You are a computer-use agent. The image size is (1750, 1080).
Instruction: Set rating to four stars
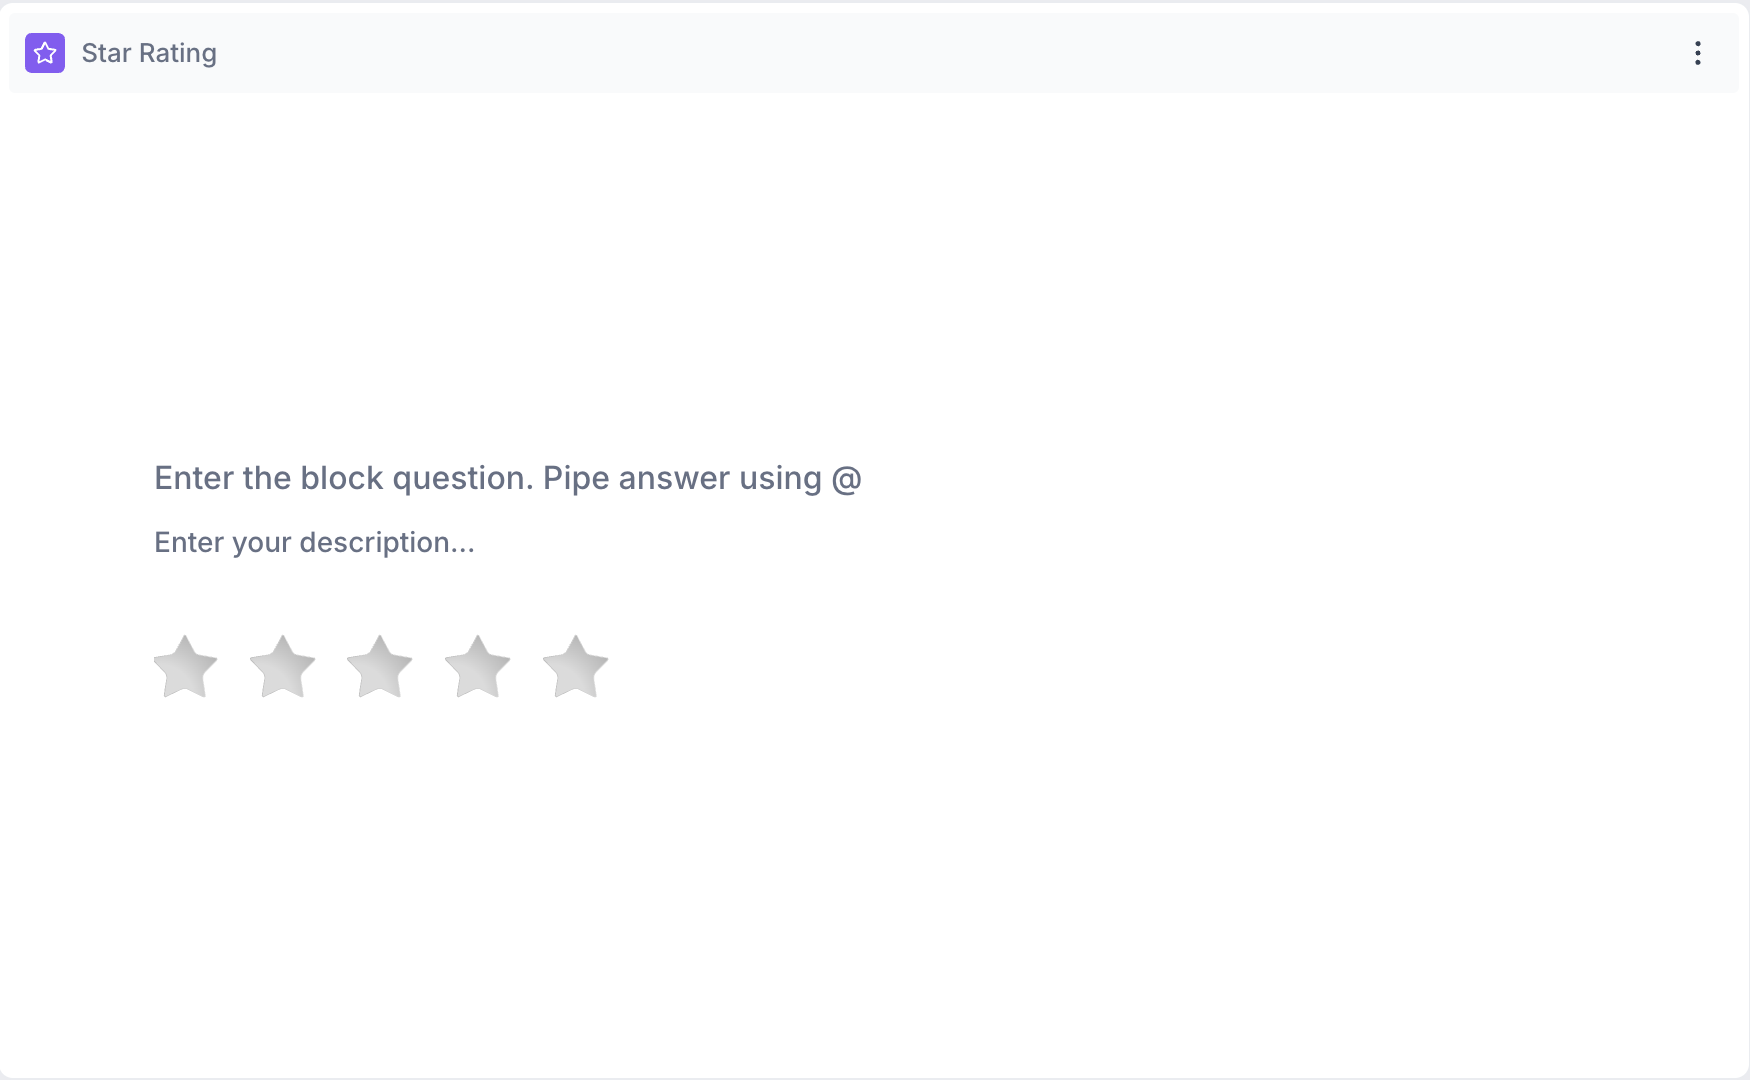click(x=478, y=667)
